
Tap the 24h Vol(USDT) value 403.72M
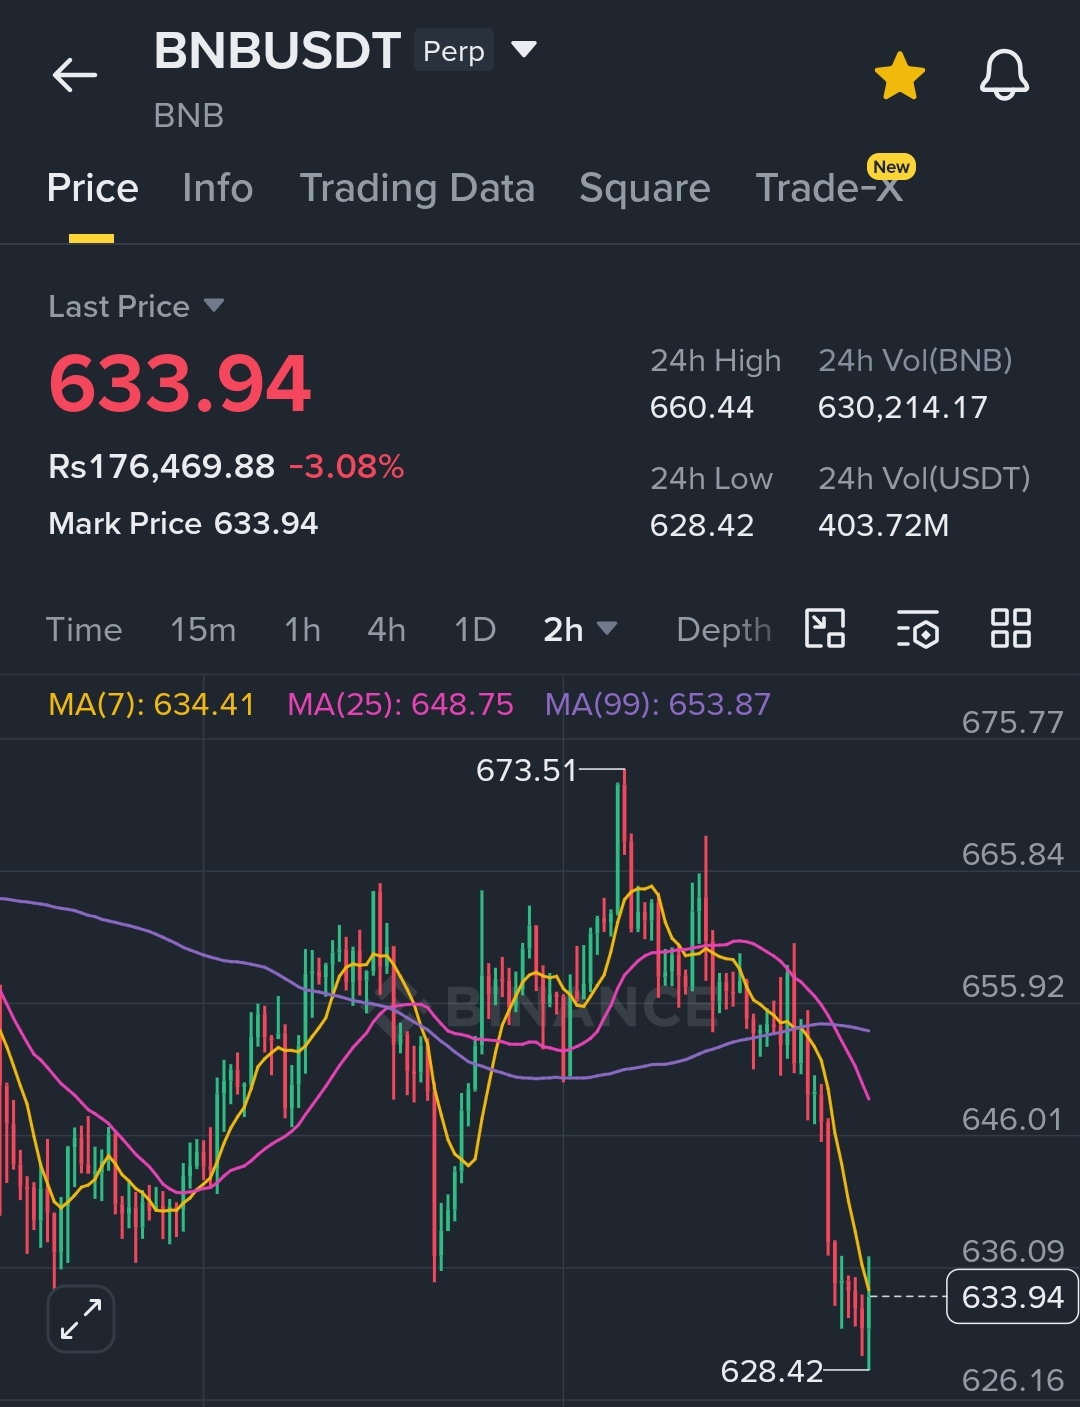pos(884,526)
